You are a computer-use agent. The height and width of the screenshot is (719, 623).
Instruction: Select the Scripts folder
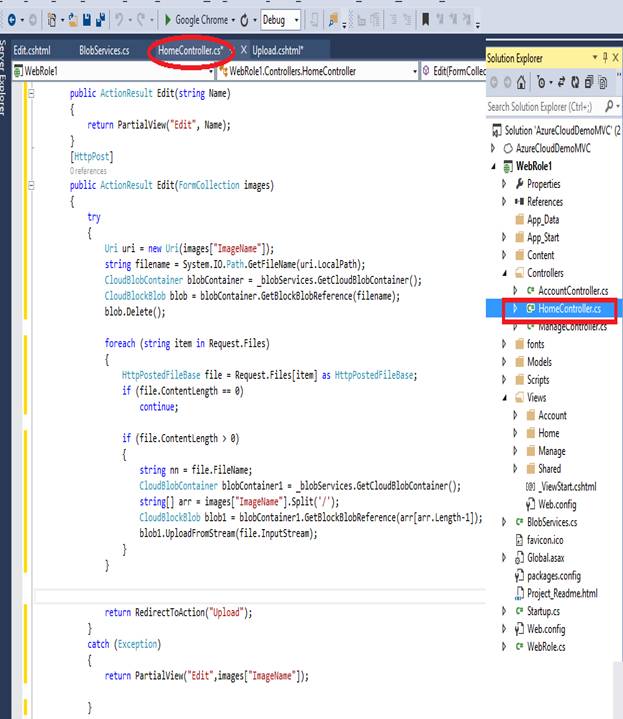pos(532,380)
